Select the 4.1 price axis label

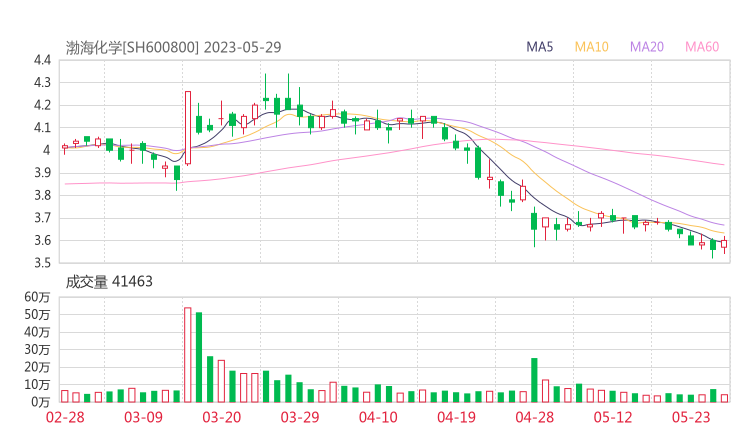42,127
